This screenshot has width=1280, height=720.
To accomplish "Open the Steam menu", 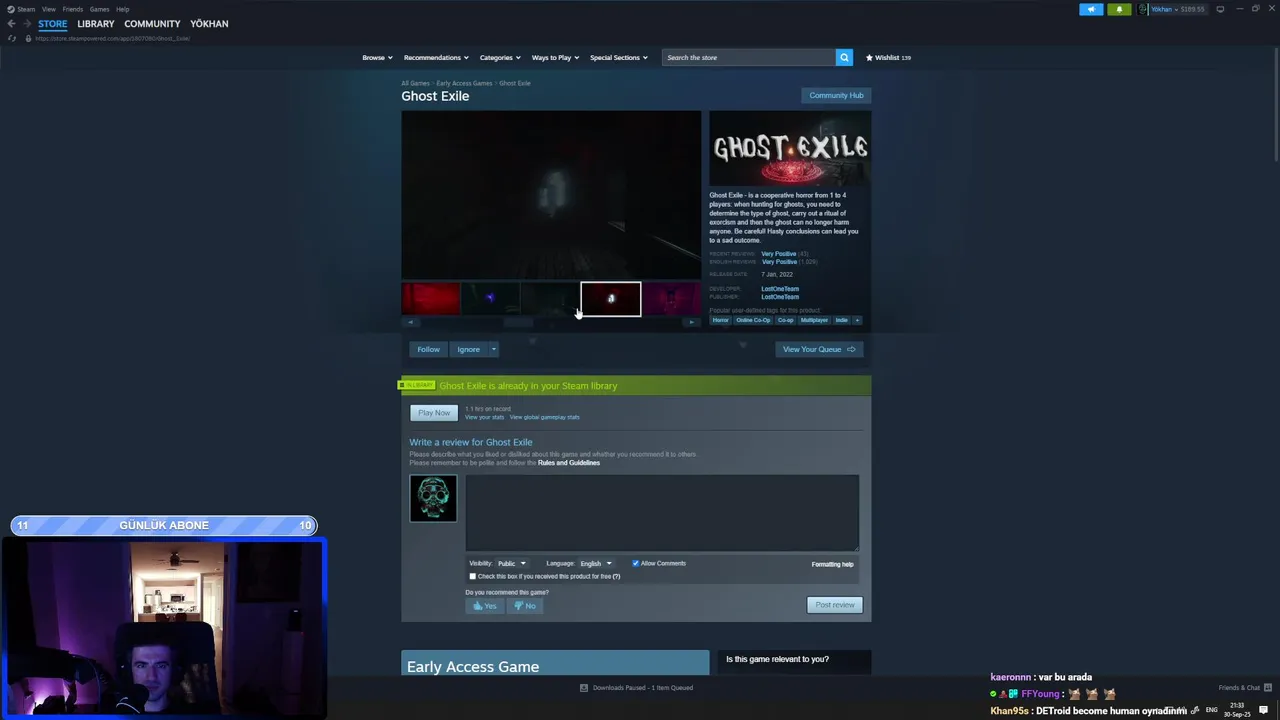I will tap(26, 9).
